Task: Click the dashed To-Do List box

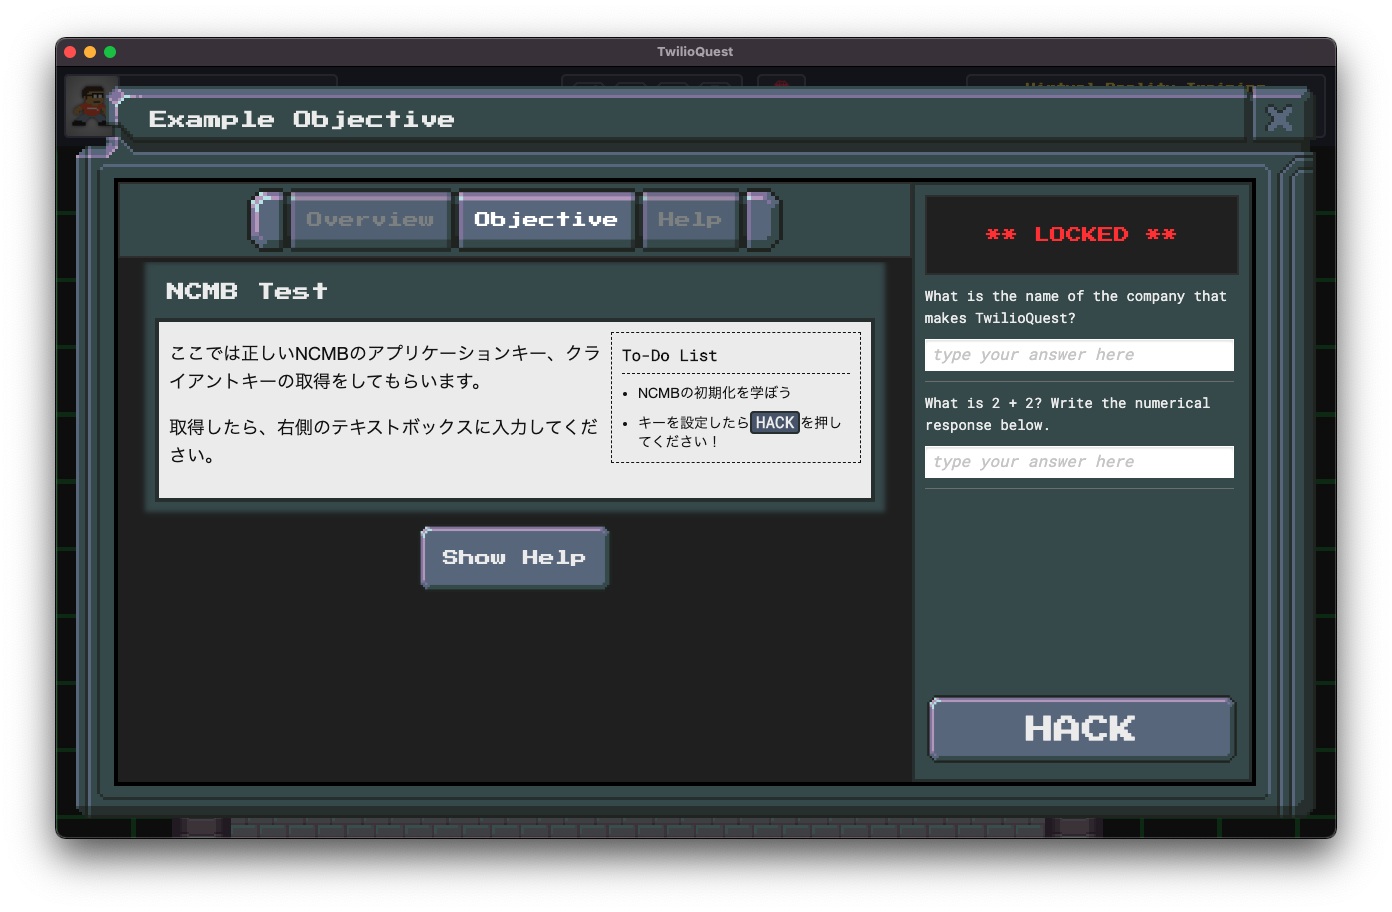Action: [x=735, y=398]
